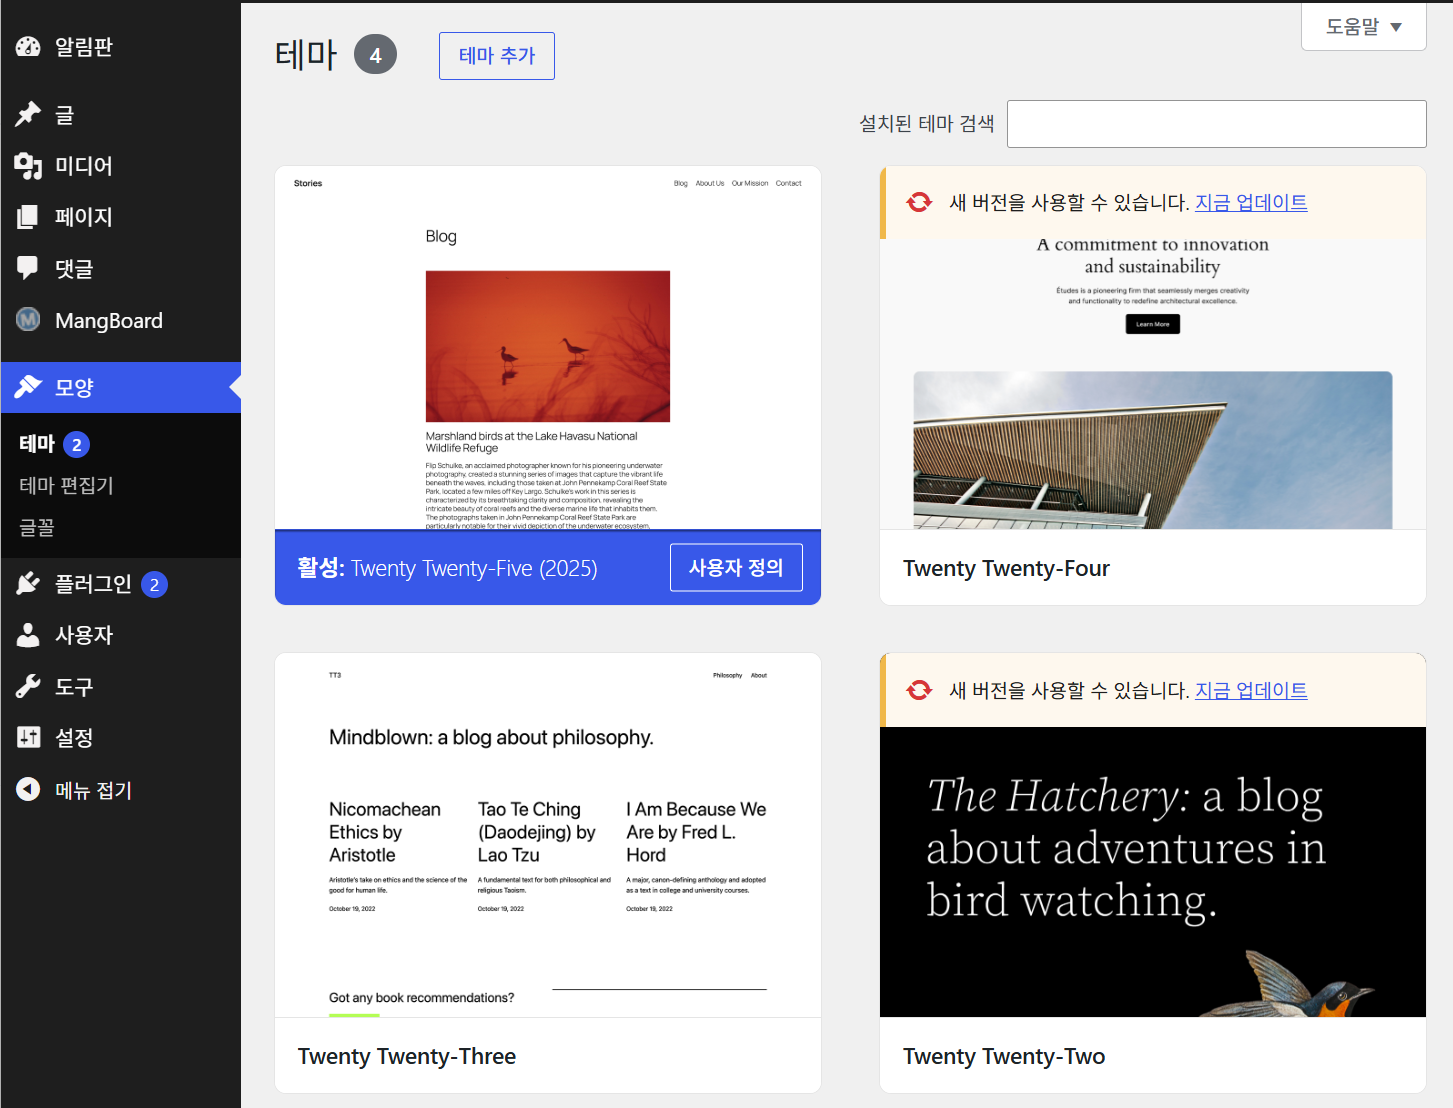
Task: Open the 글꼴 fonts submenu item
Action: pos(37,527)
